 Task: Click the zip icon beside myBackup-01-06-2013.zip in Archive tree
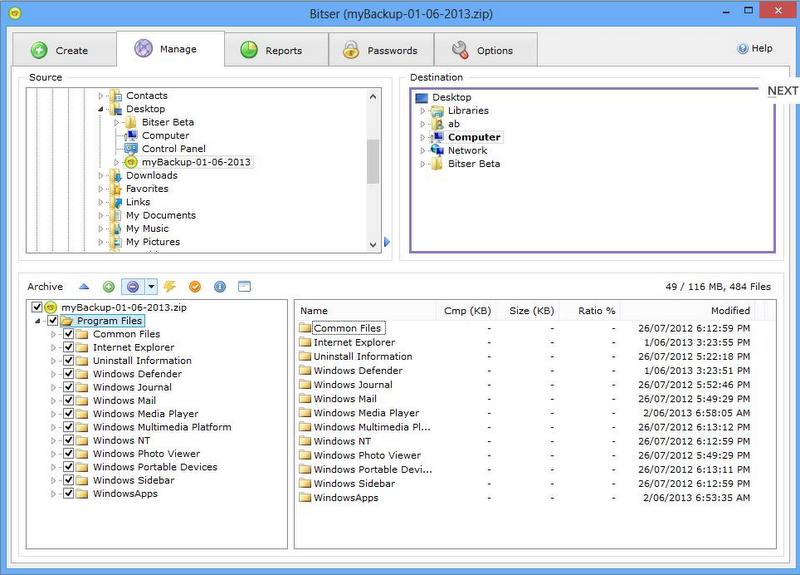pyautogui.click(x=50, y=307)
